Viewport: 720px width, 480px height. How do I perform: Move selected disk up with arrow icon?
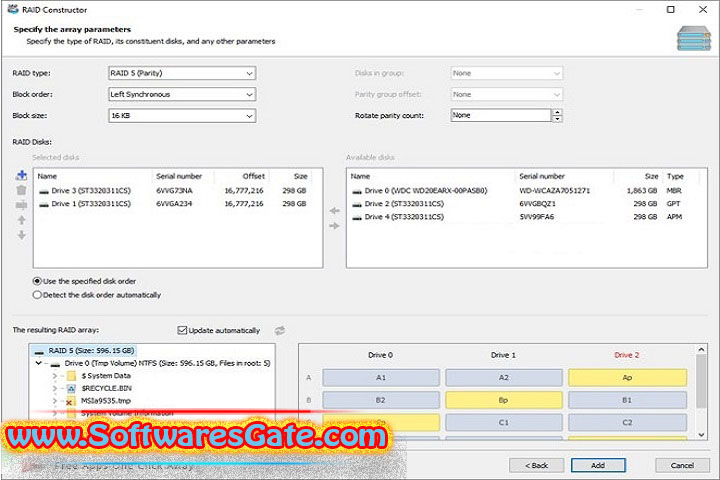[21, 220]
